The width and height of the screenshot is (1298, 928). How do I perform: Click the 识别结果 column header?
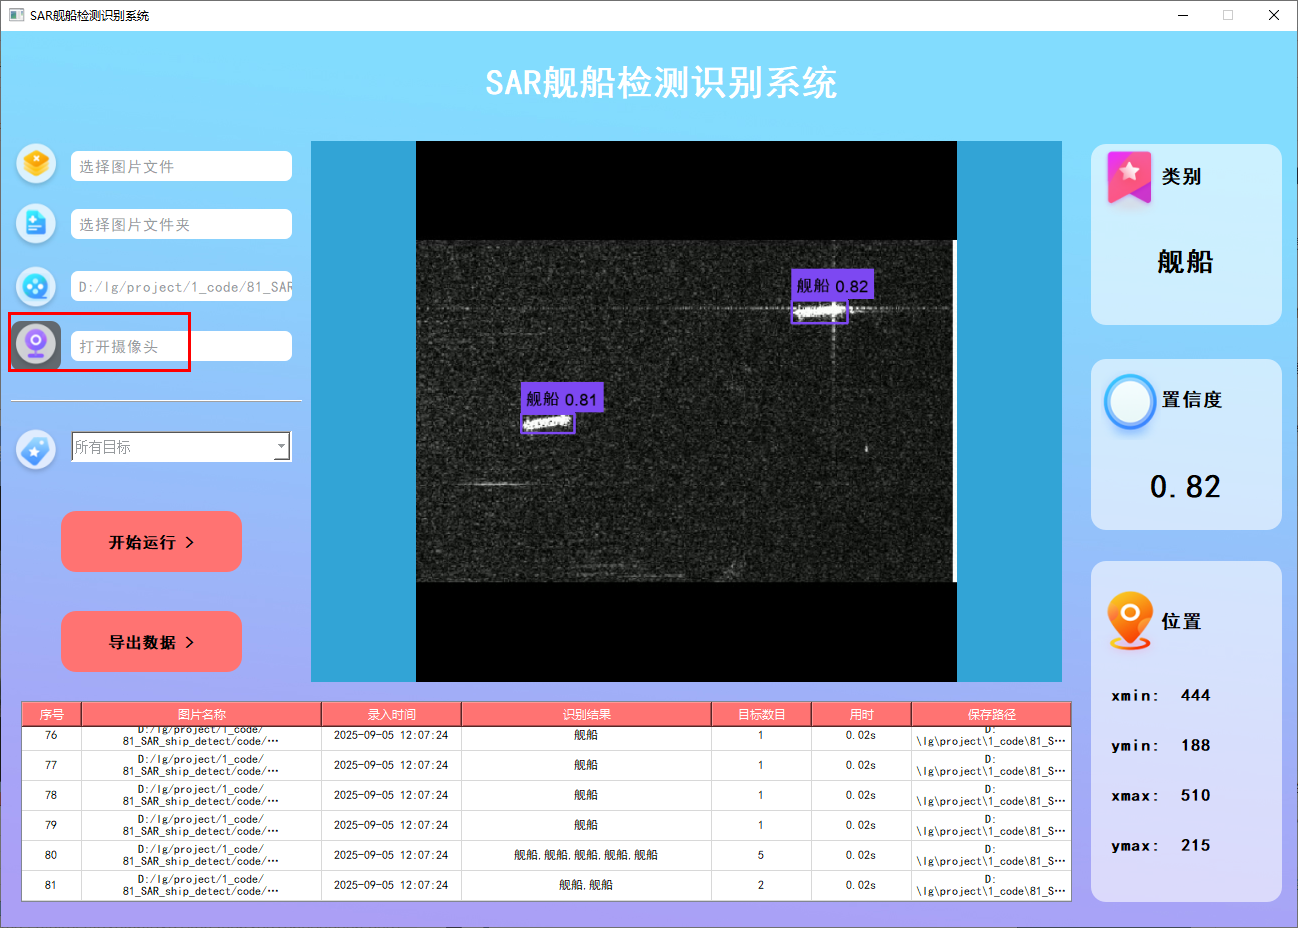pyautogui.click(x=586, y=714)
